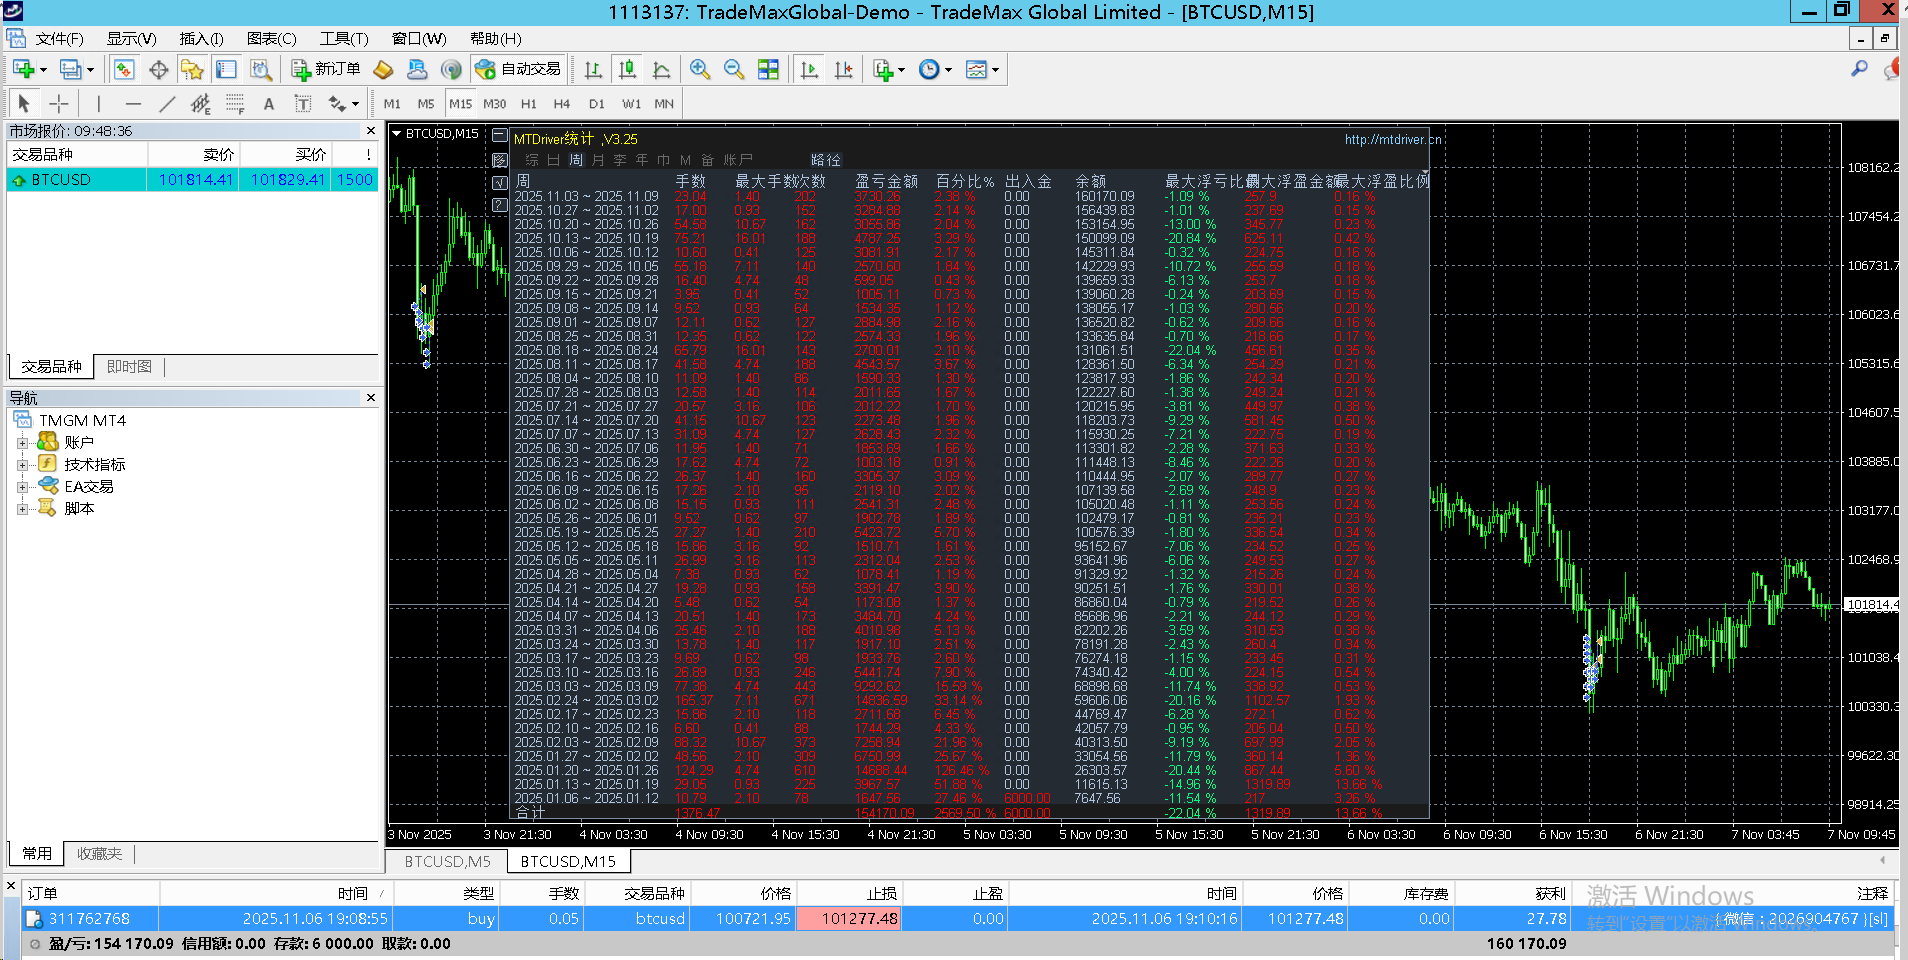
Task: Toggle chart auto-scroll button
Action: tap(810, 69)
